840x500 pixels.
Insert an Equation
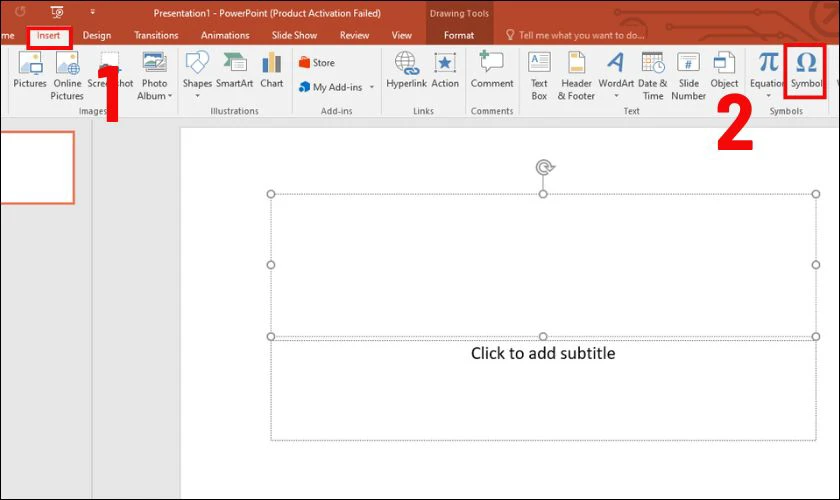767,70
